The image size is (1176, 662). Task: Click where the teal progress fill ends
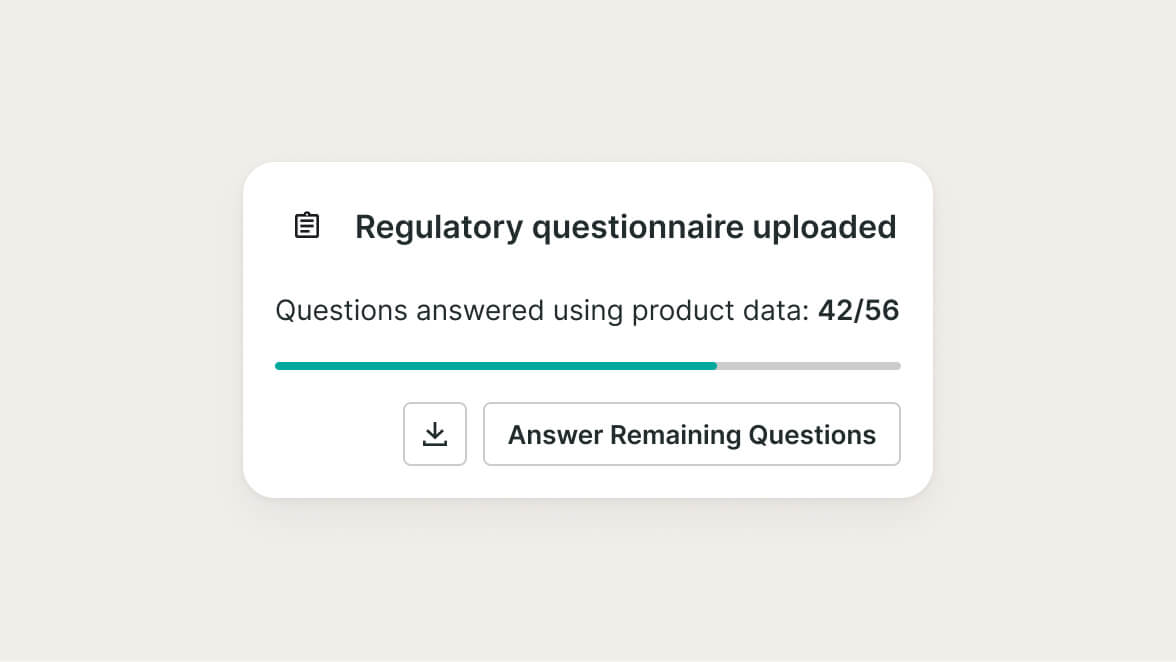click(716, 366)
